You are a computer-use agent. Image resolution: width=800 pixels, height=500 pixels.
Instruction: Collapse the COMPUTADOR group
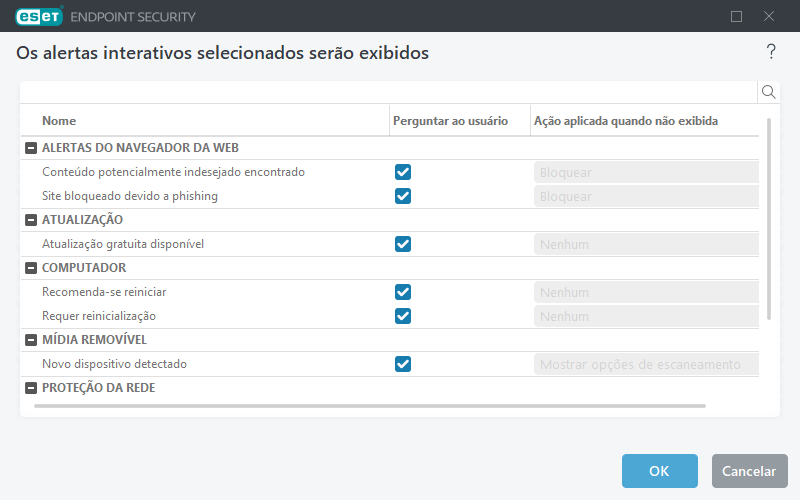point(31,268)
